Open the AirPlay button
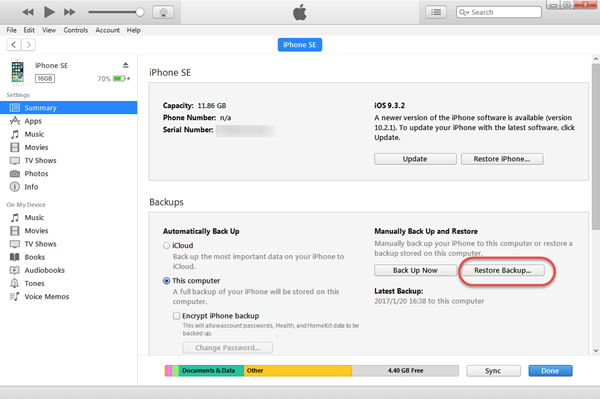 (163, 12)
